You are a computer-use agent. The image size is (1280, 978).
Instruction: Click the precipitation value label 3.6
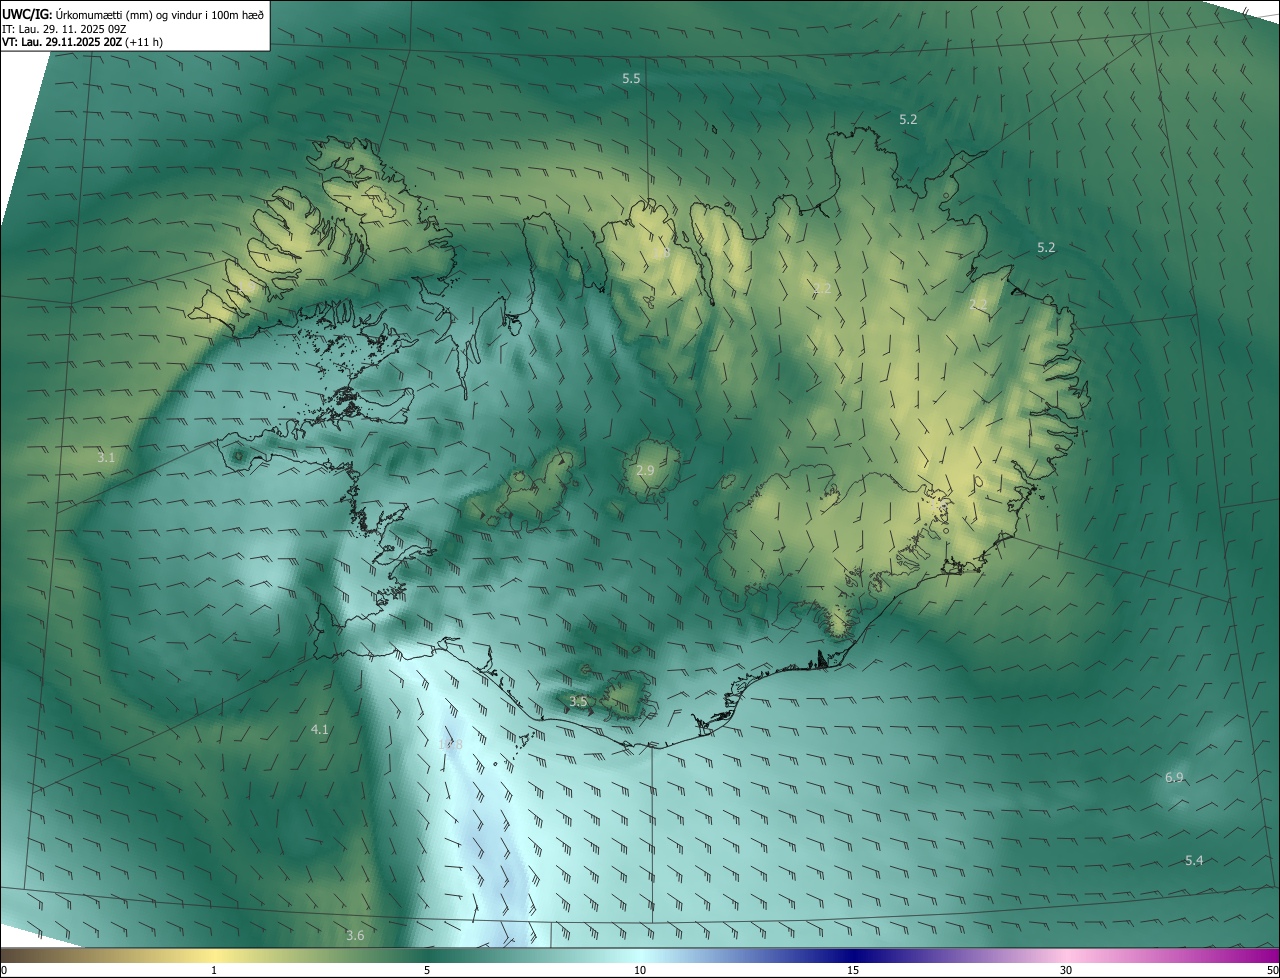pyautogui.click(x=355, y=935)
